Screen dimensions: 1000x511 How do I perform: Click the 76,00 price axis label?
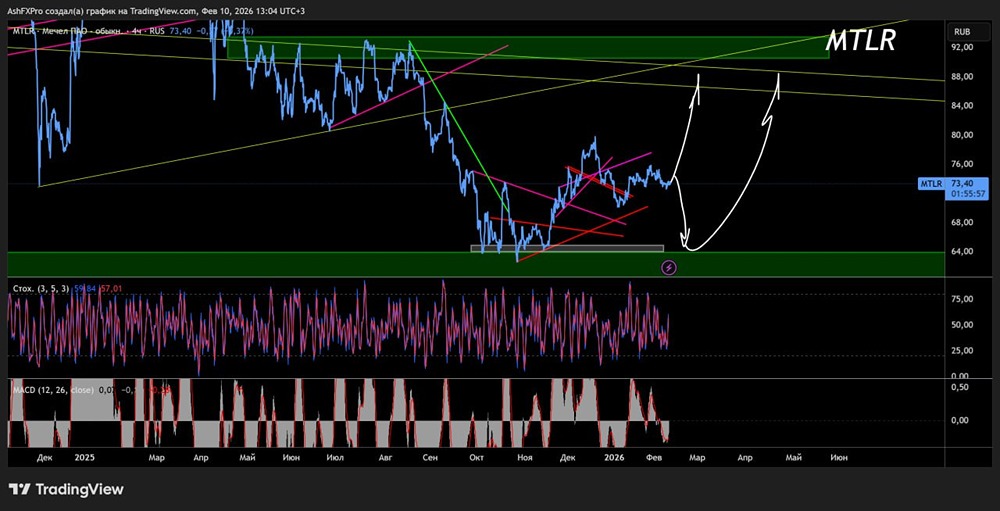click(962, 164)
